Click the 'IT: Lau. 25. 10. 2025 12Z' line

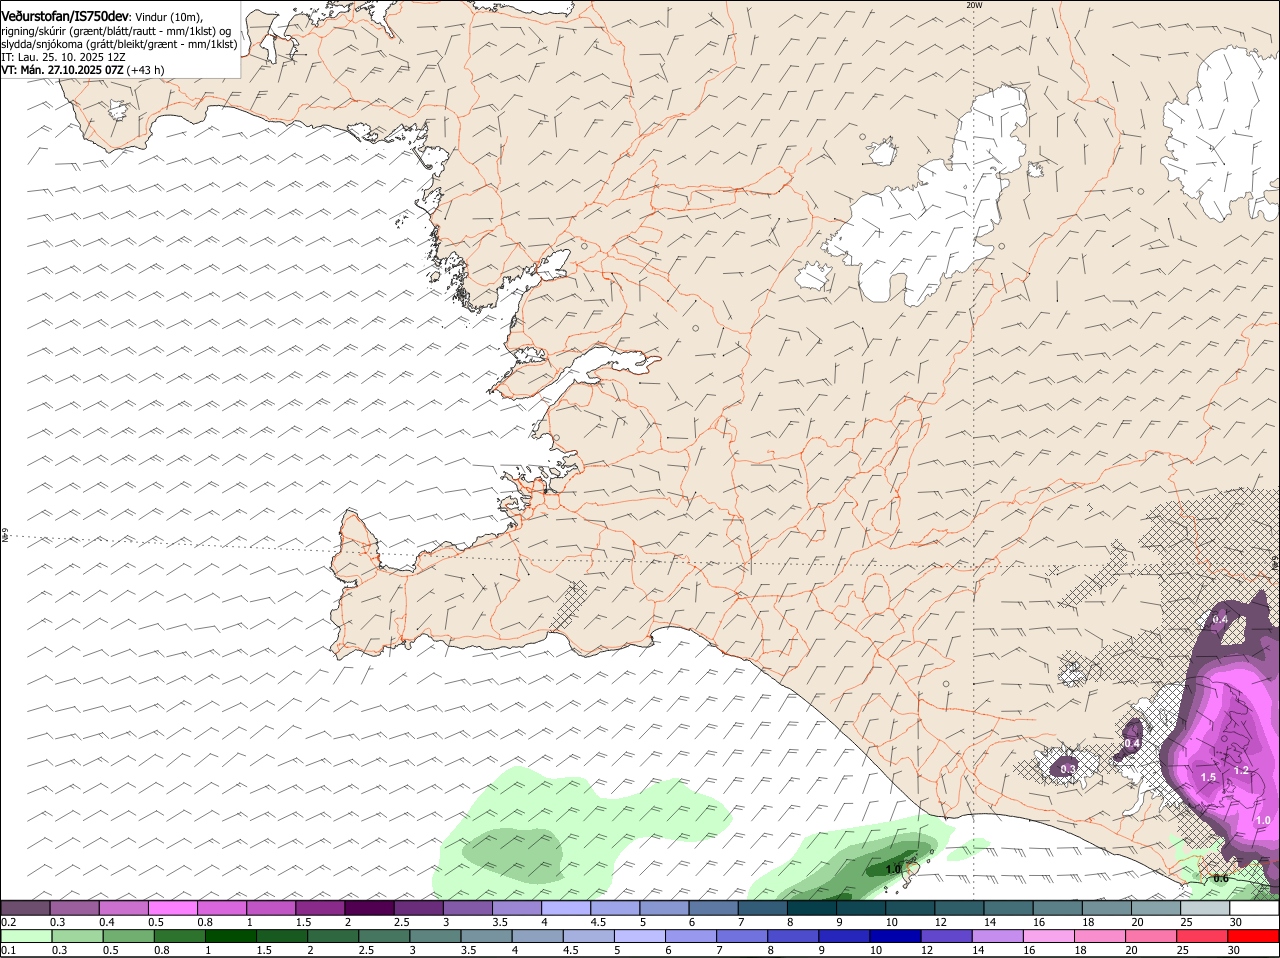pos(63,57)
